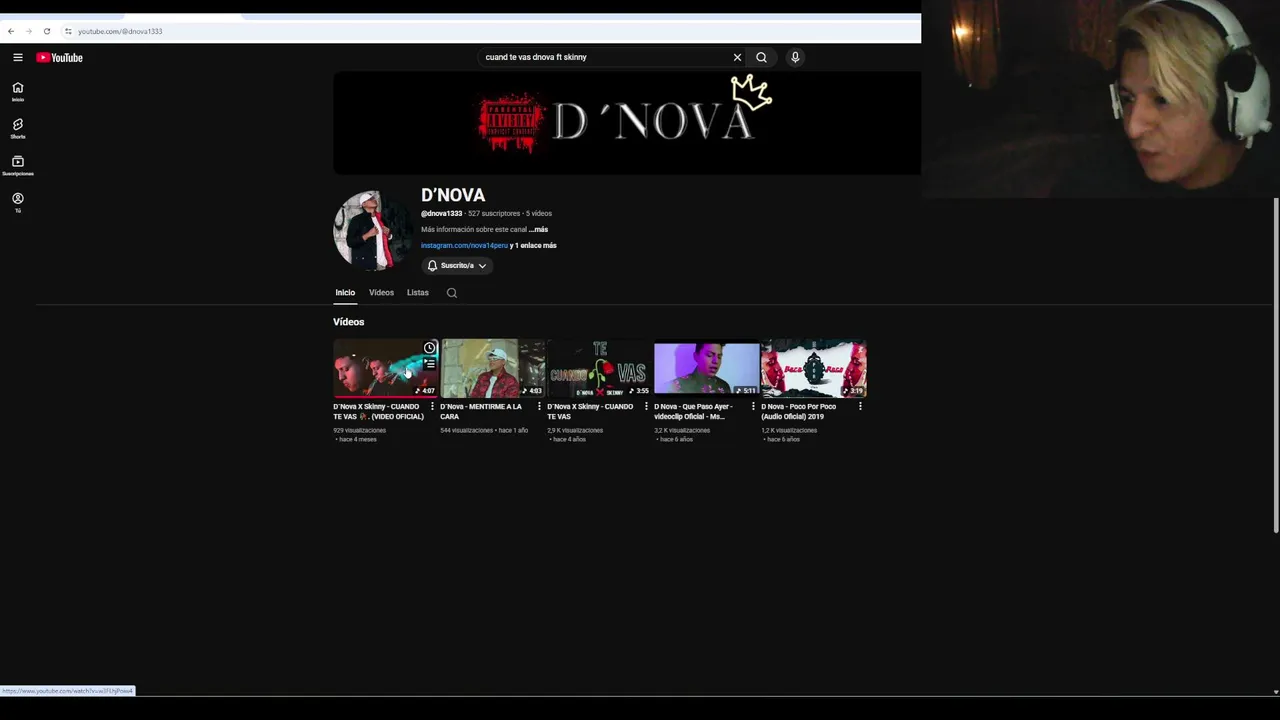The width and height of the screenshot is (1280, 720).
Task: Click the browser forward arrow
Action: (28, 31)
